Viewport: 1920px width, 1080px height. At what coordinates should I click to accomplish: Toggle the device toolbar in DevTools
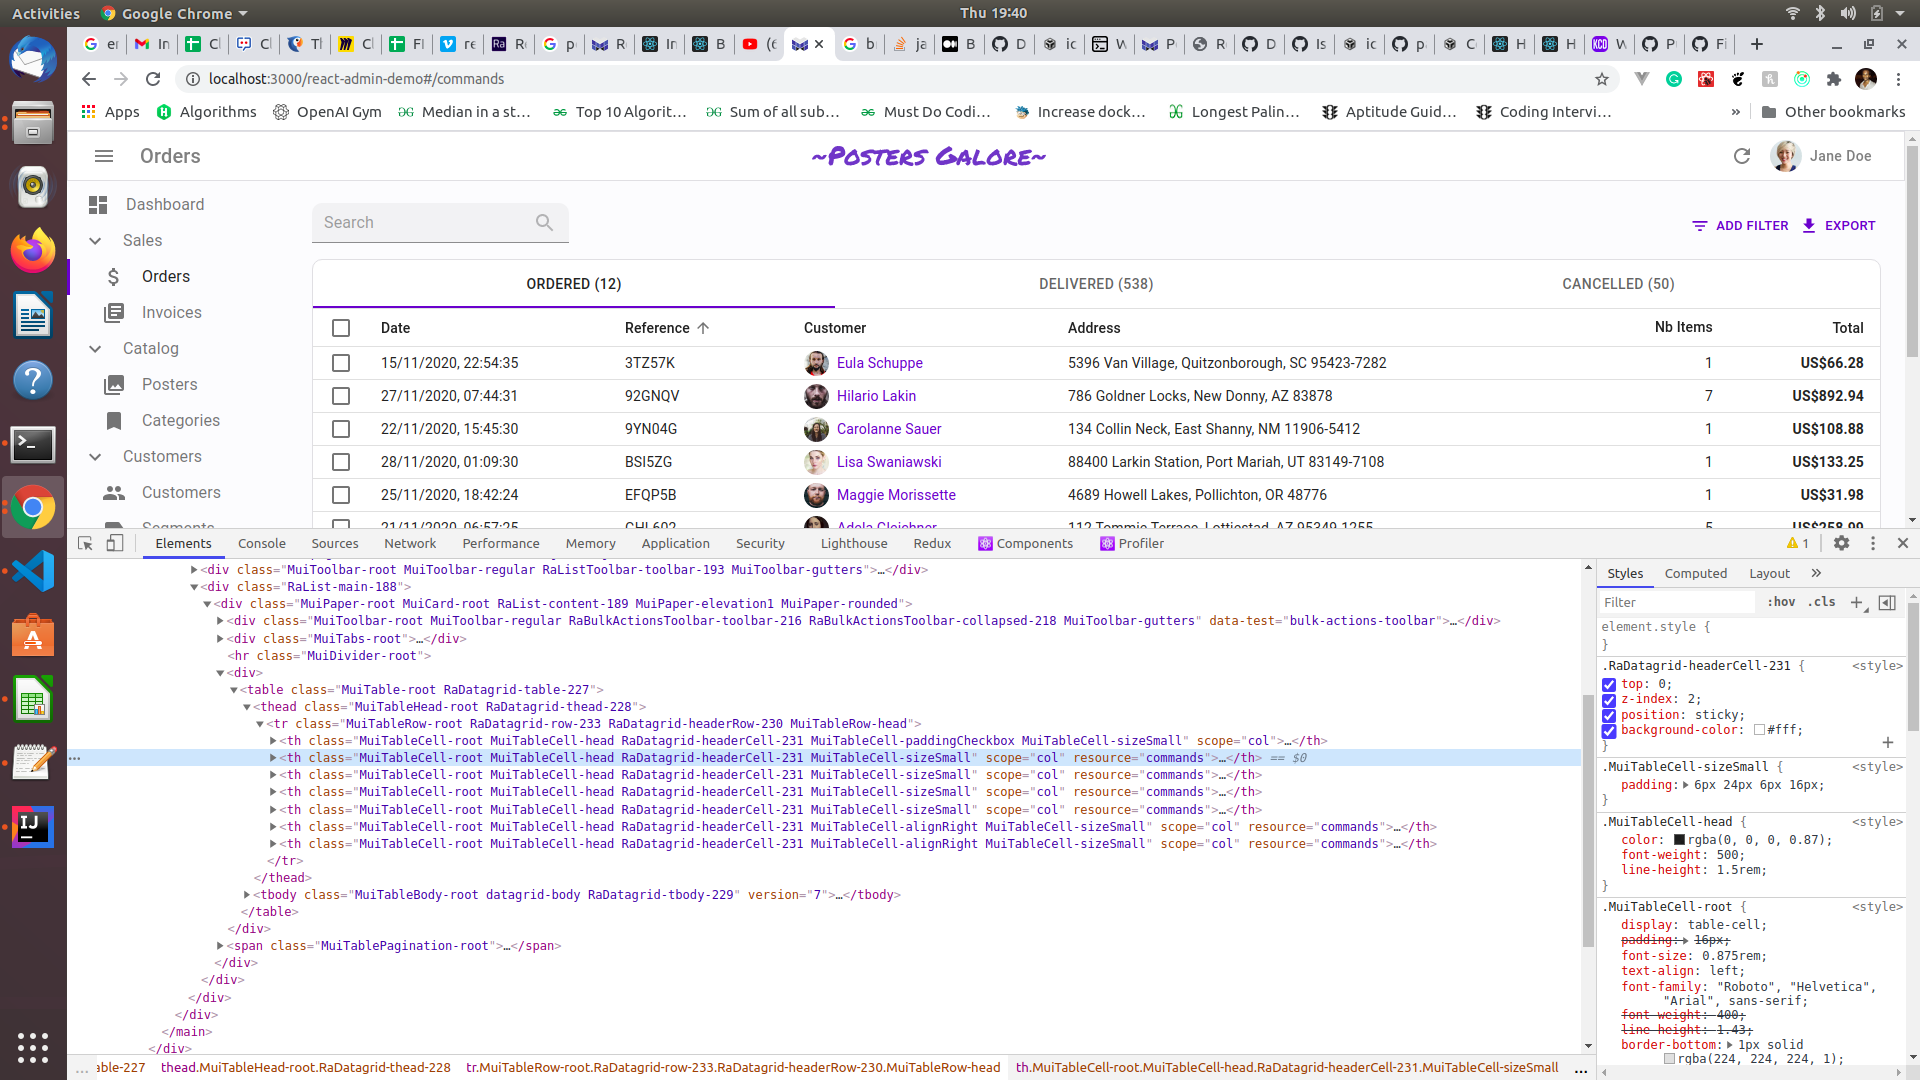click(114, 543)
